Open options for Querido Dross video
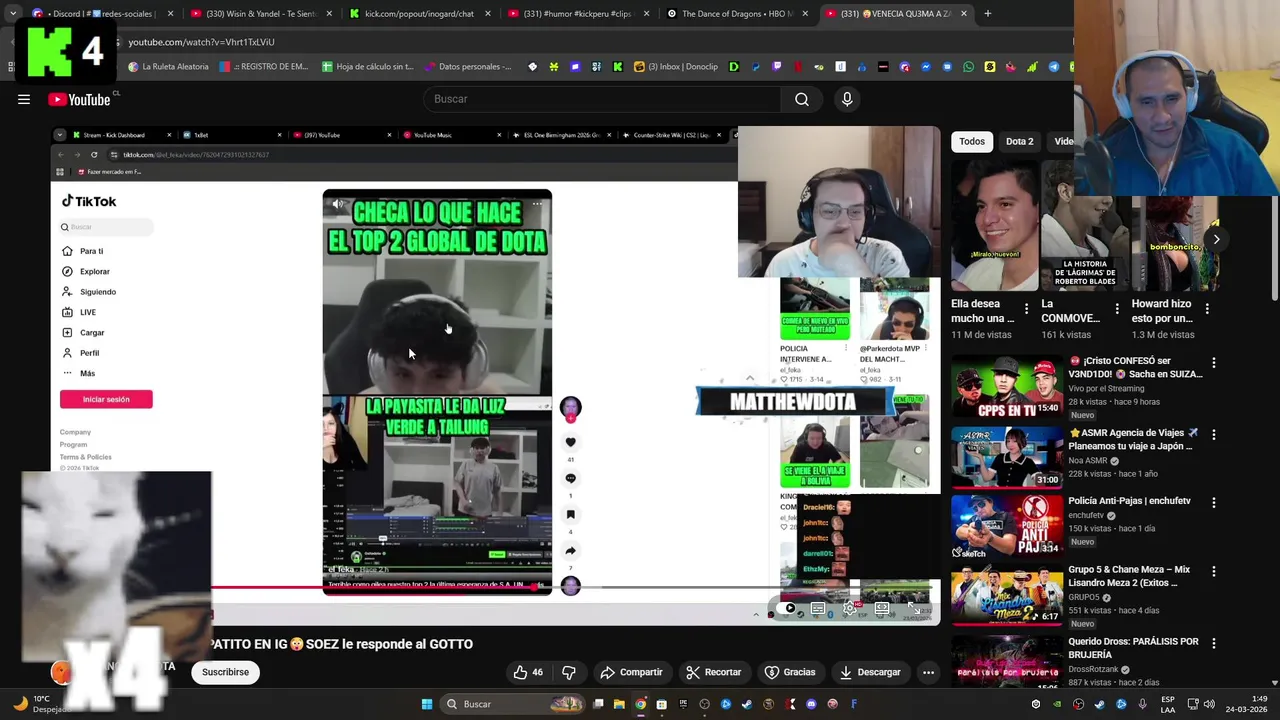1280x720 pixels. tap(1214, 643)
